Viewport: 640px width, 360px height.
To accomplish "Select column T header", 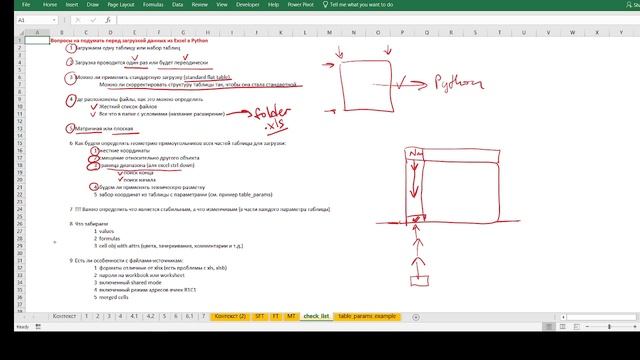I will tap(499, 33).
